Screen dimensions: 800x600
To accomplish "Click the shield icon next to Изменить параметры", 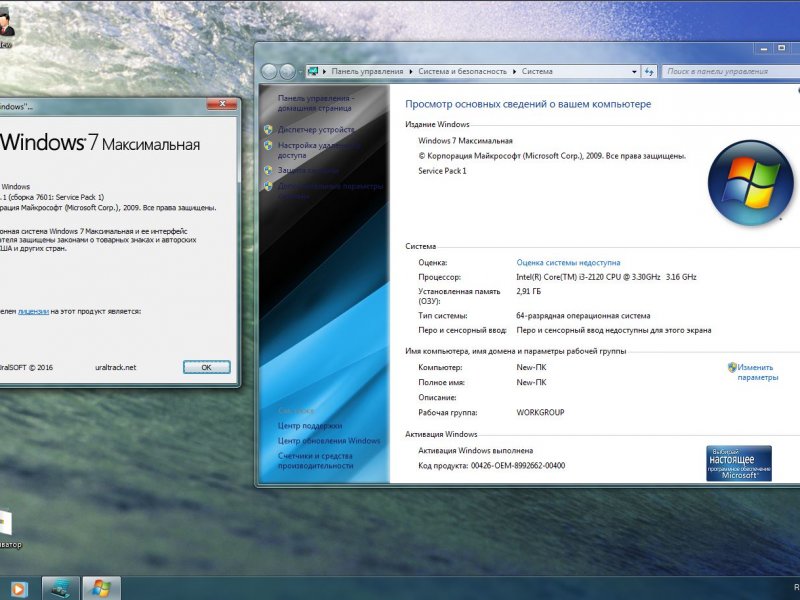I will (732, 367).
